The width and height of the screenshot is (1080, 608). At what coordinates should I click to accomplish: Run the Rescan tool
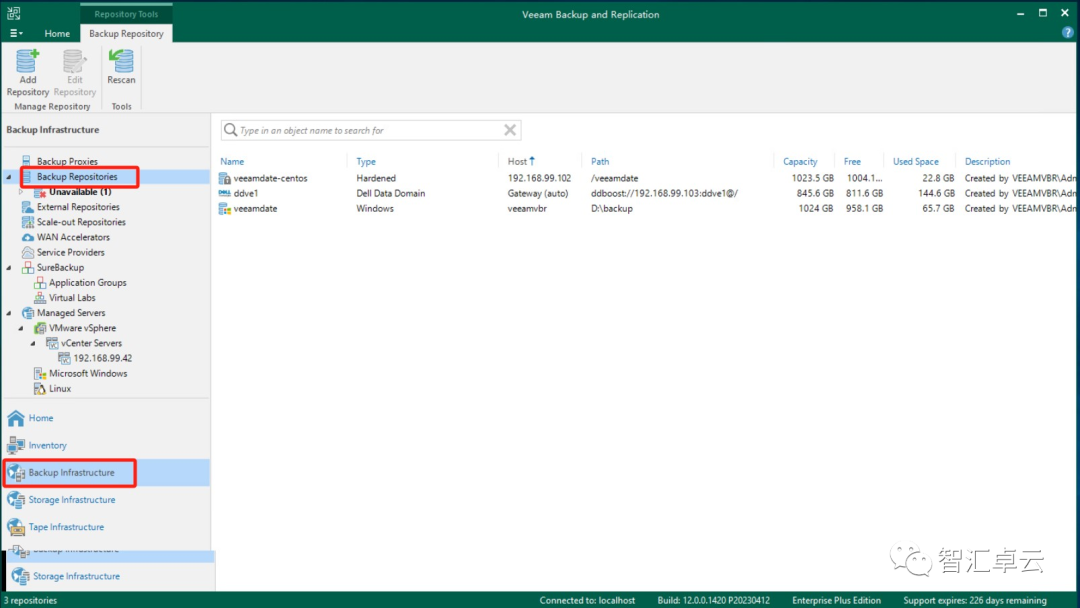tap(121, 67)
